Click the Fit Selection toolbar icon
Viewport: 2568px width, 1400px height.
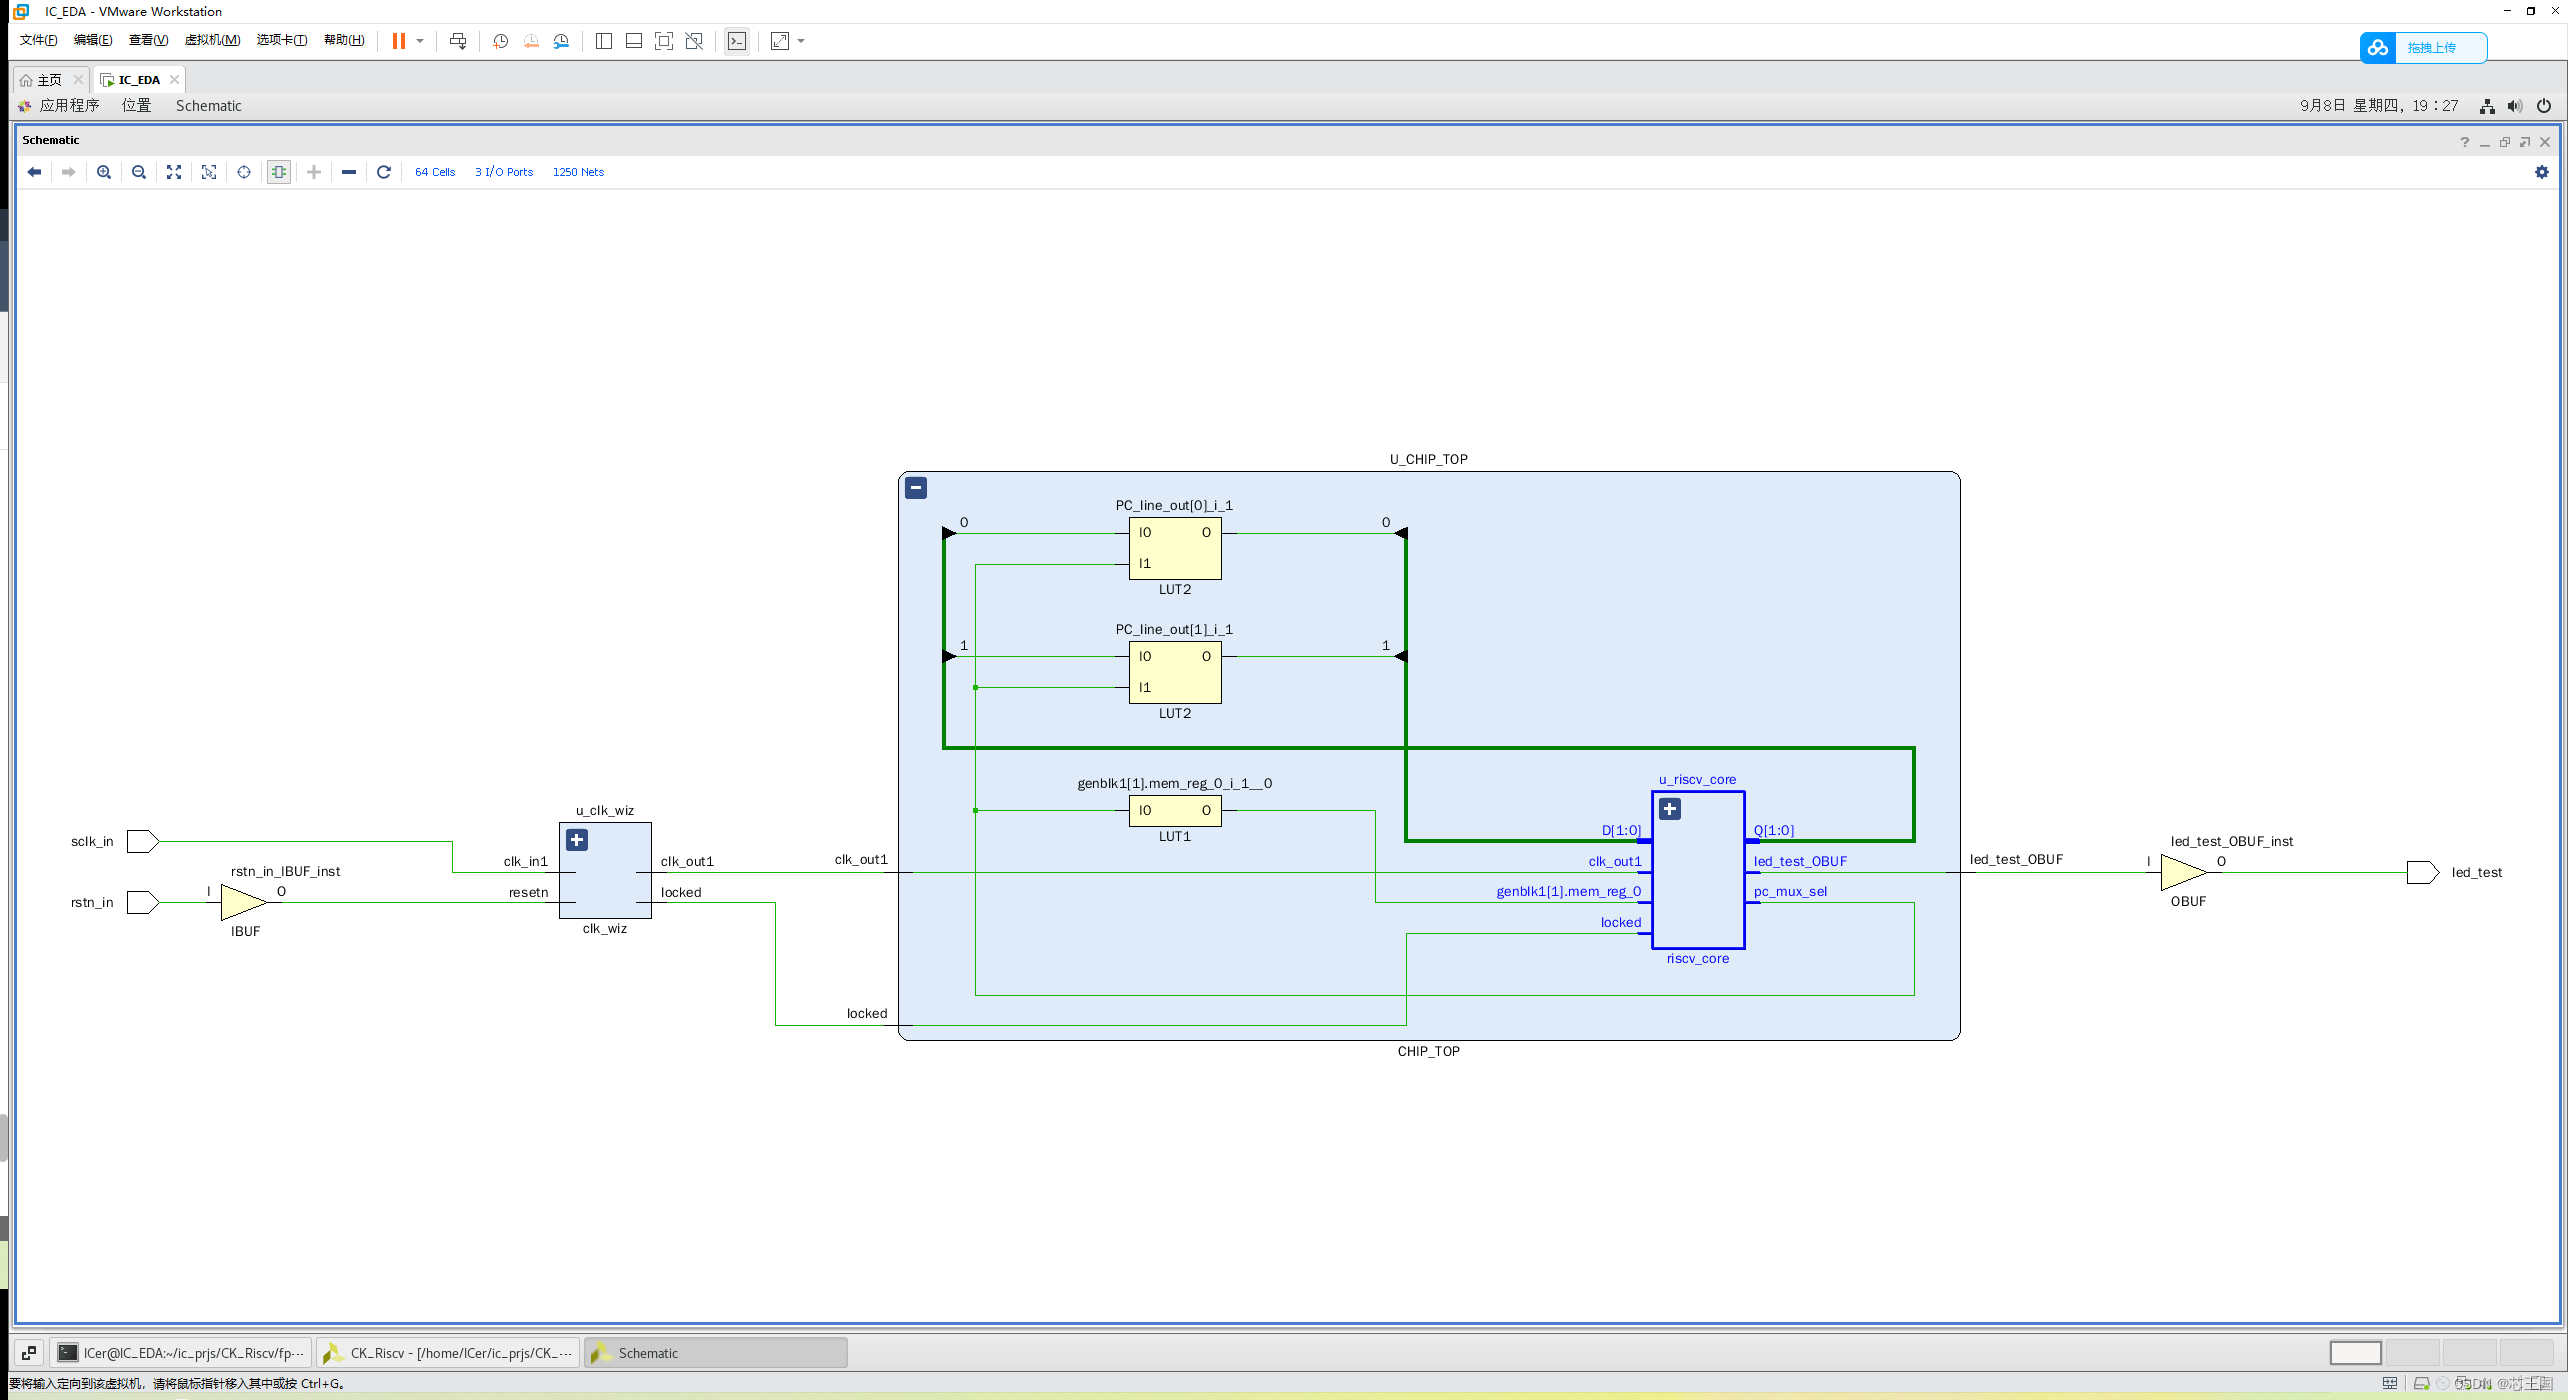[x=209, y=172]
